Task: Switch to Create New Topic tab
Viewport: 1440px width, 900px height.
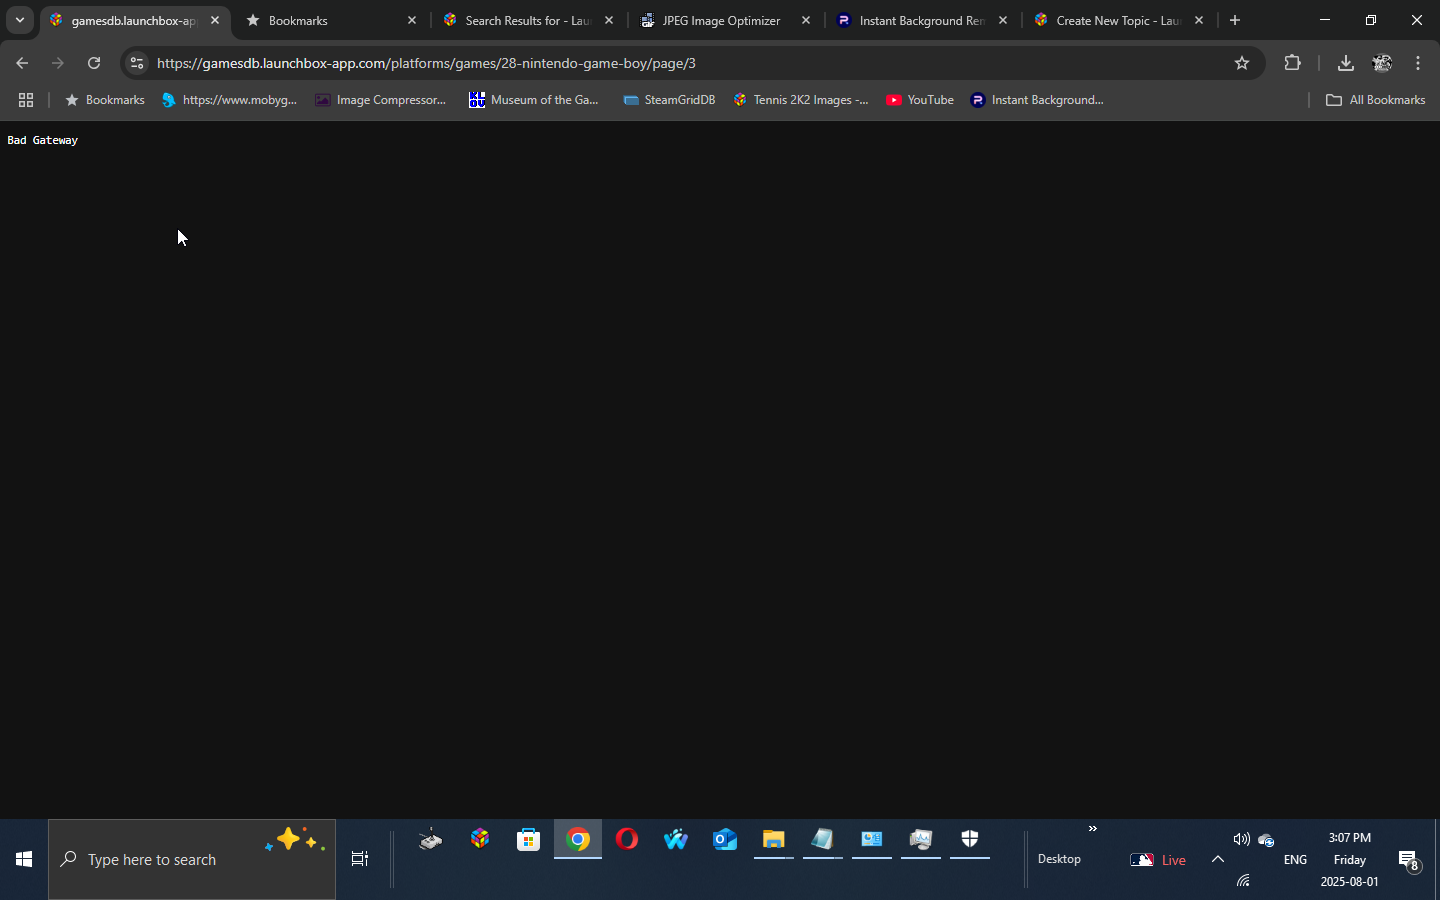Action: coord(1119,20)
